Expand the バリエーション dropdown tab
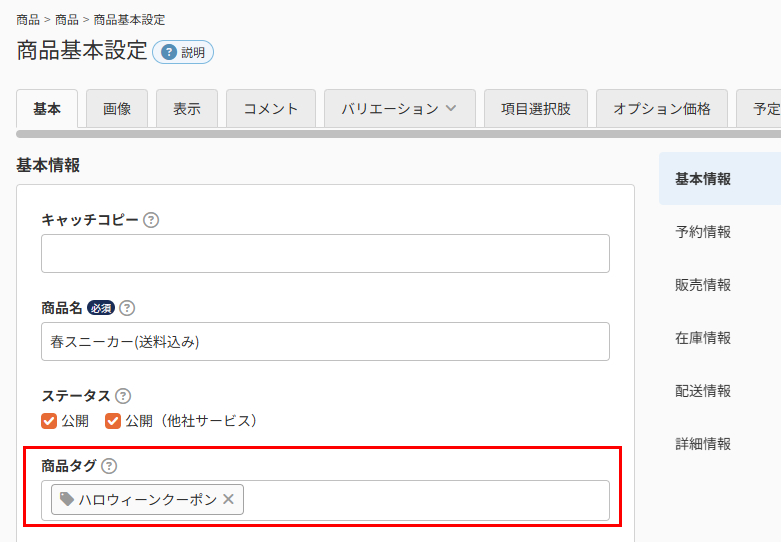Image resolution: width=781 pixels, height=542 pixels. pos(400,109)
